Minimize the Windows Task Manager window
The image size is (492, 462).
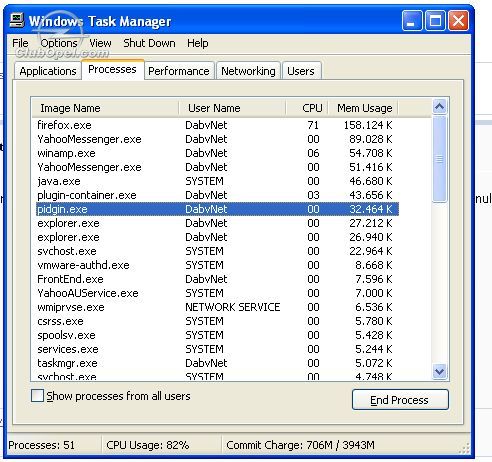click(x=412, y=21)
